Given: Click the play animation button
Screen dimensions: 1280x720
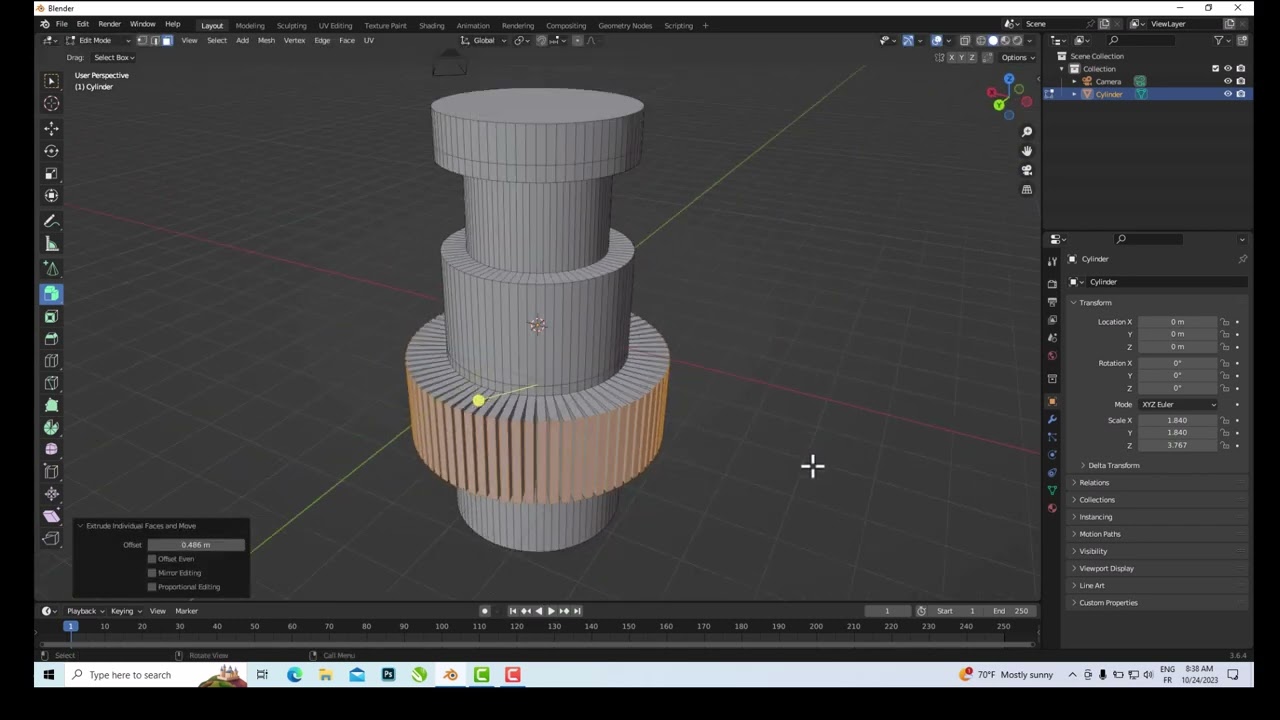Looking at the screenshot, I should click(x=551, y=611).
